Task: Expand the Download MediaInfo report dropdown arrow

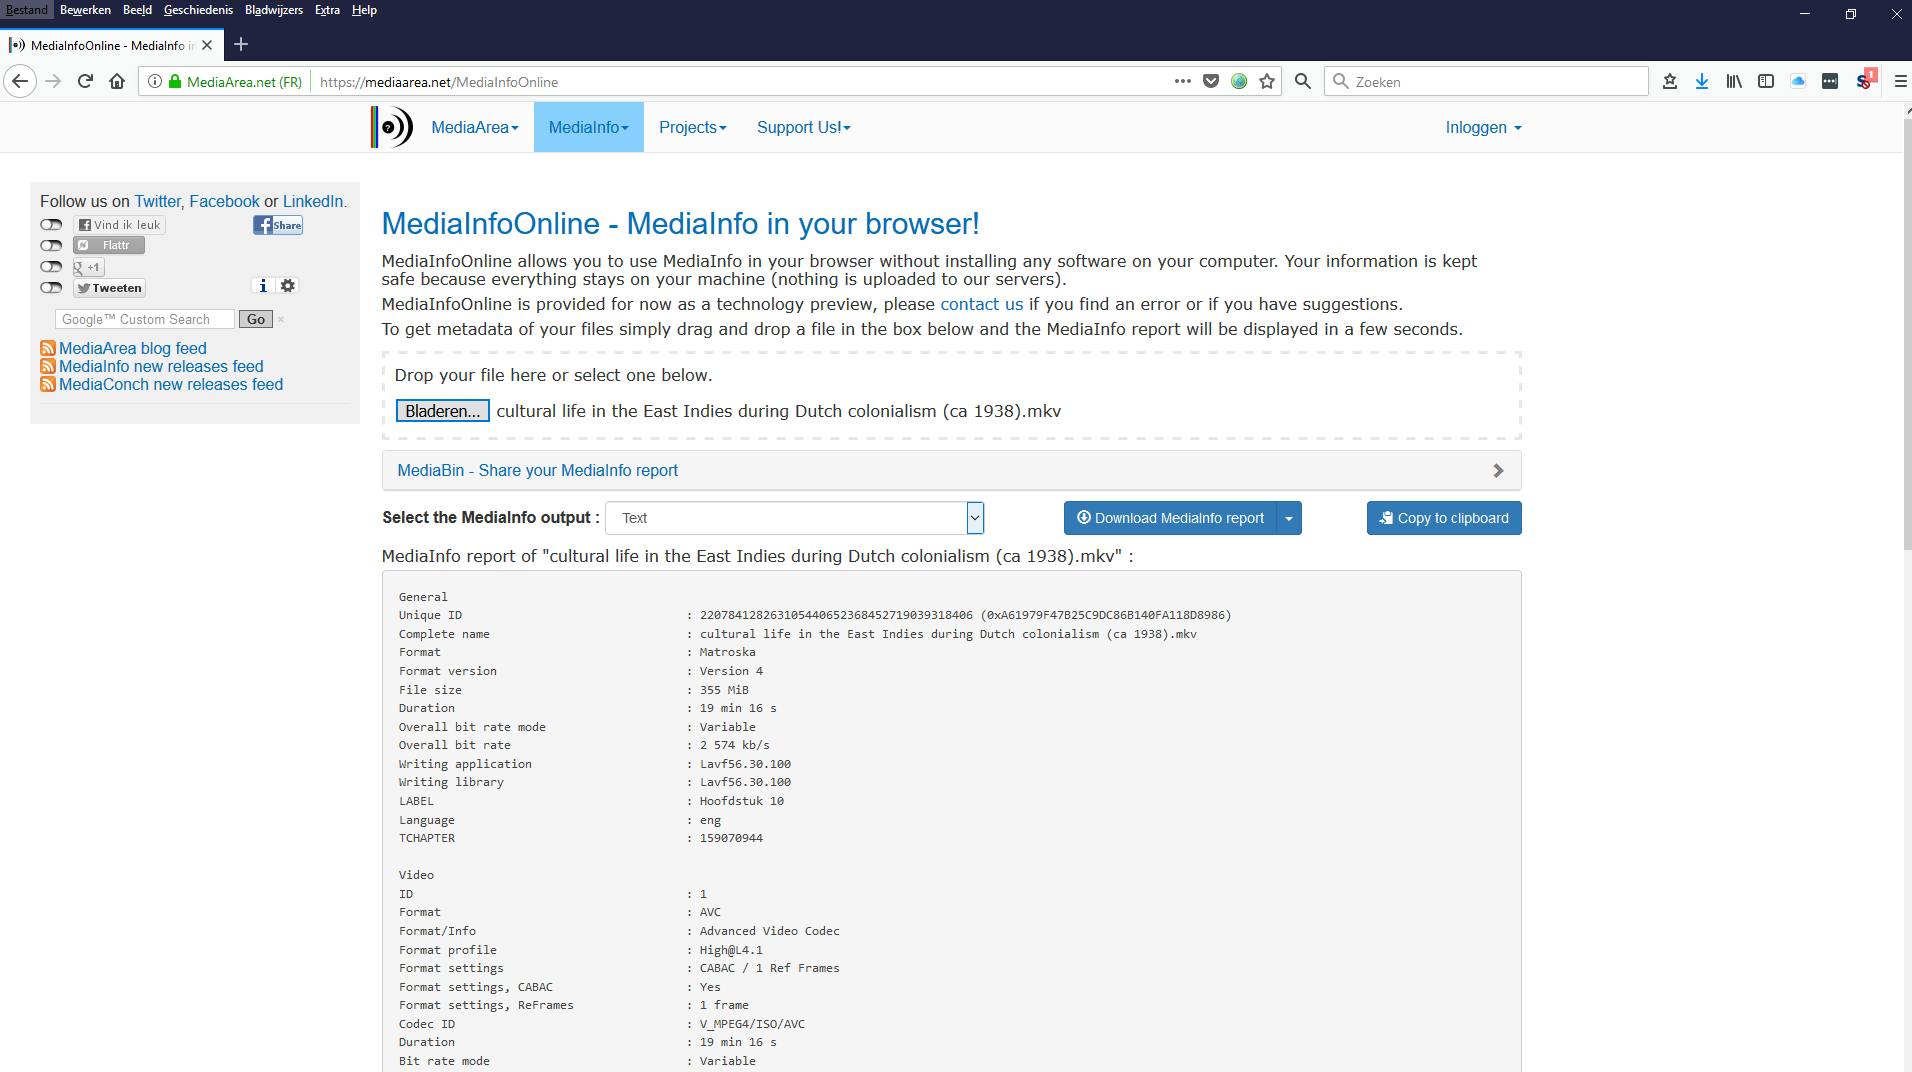Action: pyautogui.click(x=1290, y=518)
